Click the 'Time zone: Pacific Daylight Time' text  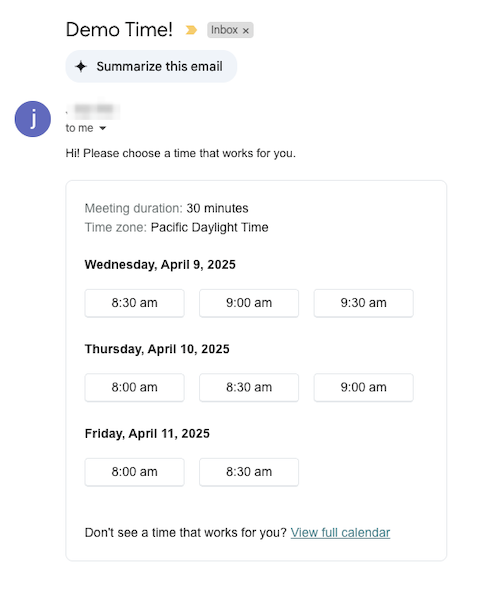(x=176, y=227)
